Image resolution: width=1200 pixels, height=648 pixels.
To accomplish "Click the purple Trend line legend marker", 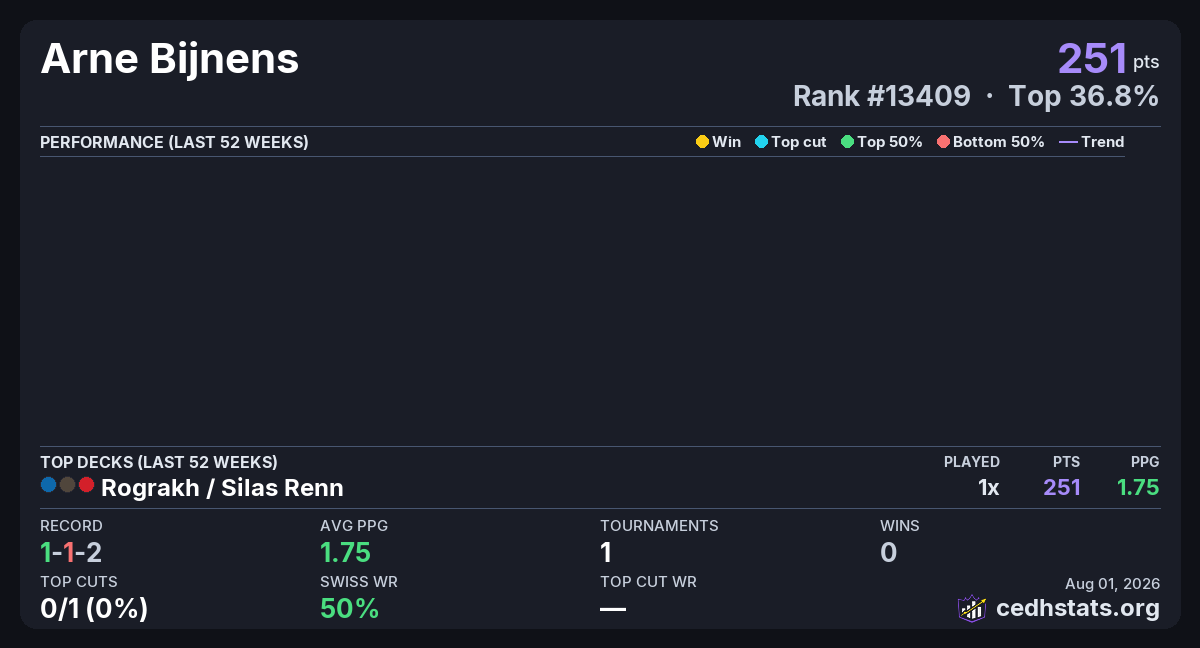I will point(1068,142).
